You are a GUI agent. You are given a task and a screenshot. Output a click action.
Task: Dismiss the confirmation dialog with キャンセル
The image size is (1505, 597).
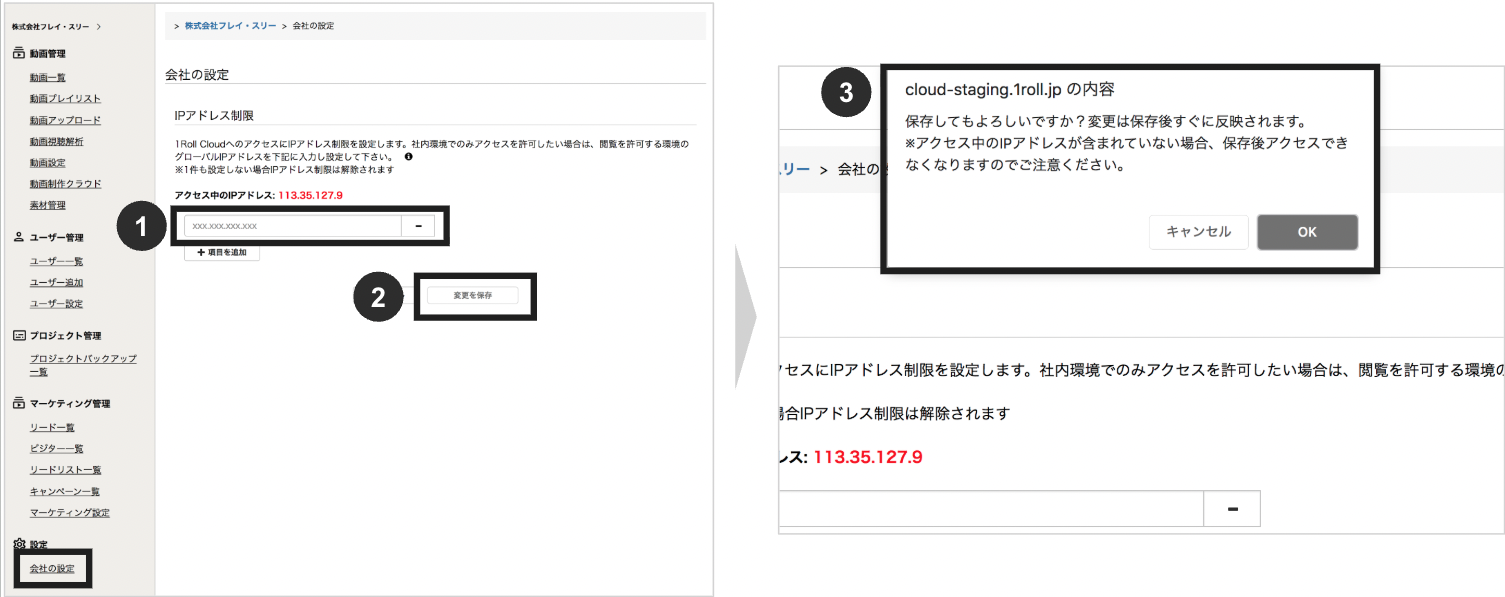[1197, 231]
